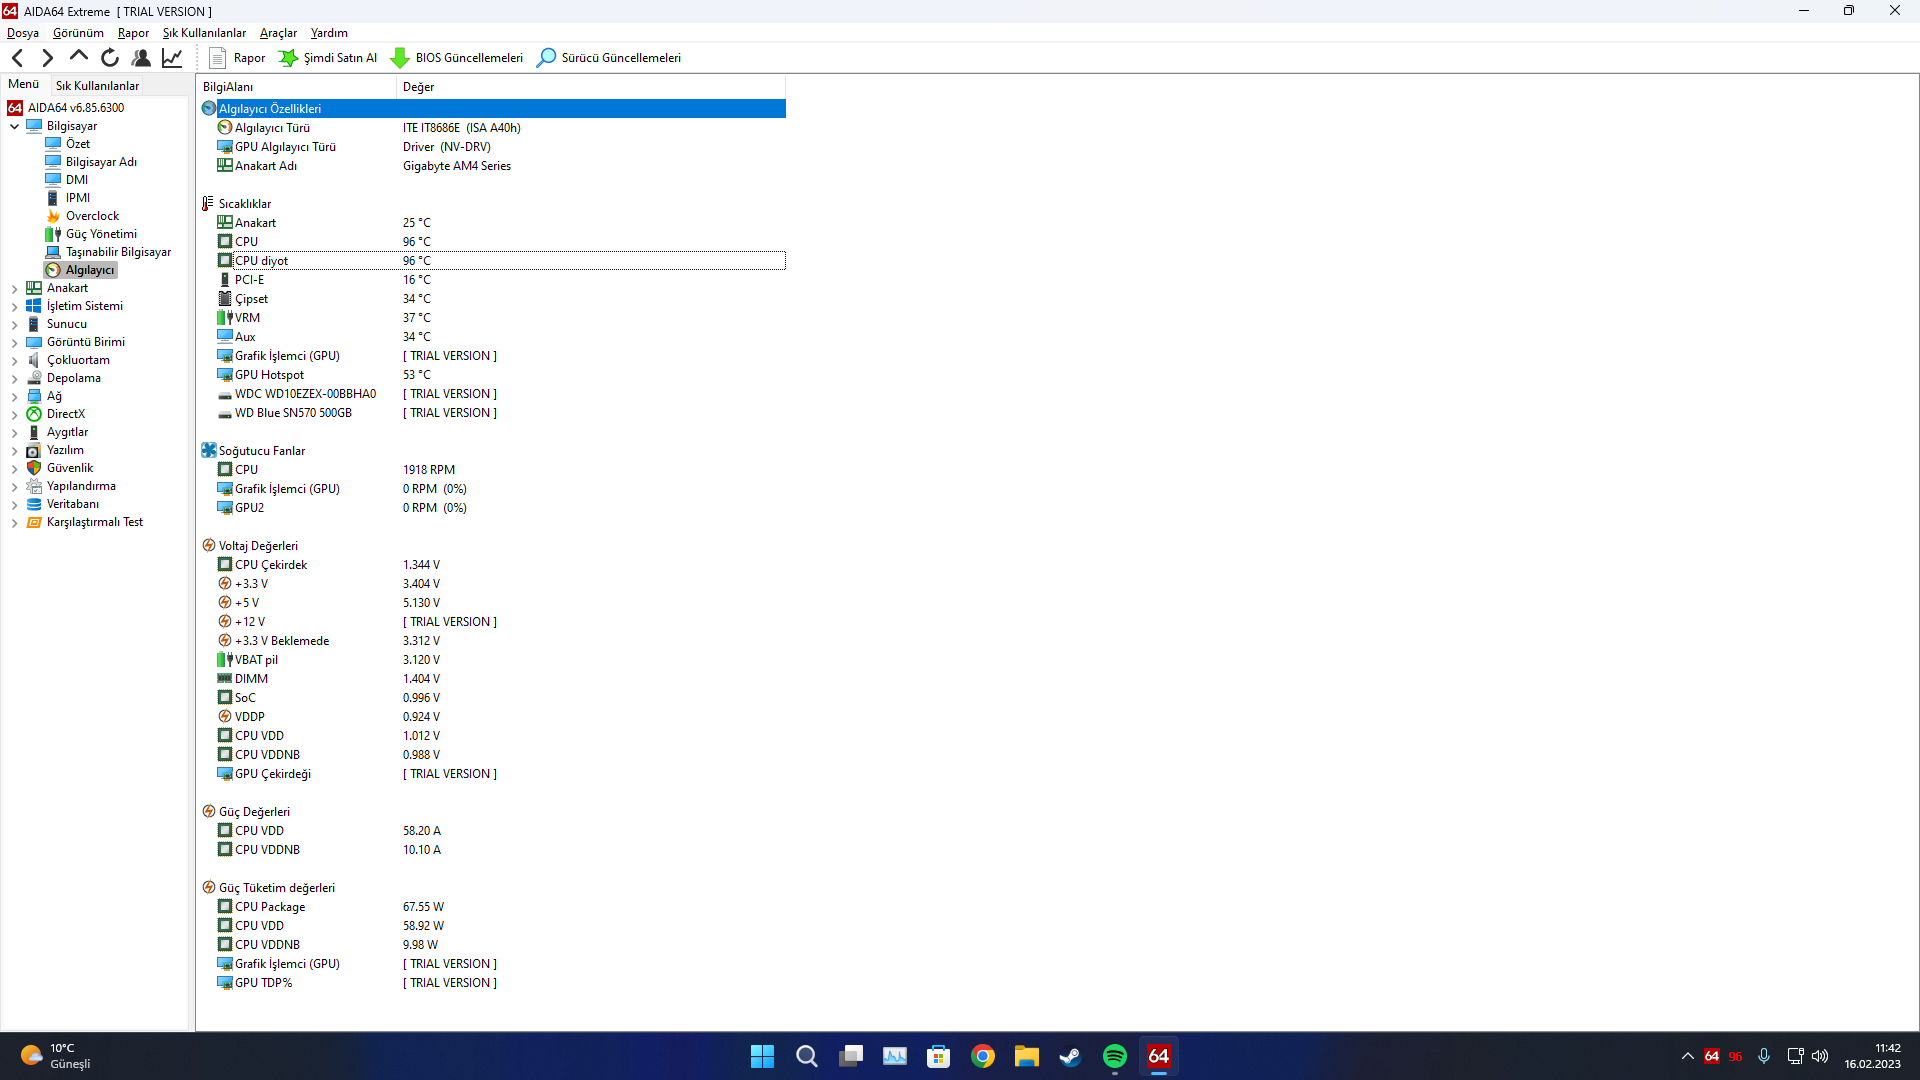The height and width of the screenshot is (1080, 1920).
Task: Expand the Görüntü Birimi tree node
Action: [x=14, y=342]
